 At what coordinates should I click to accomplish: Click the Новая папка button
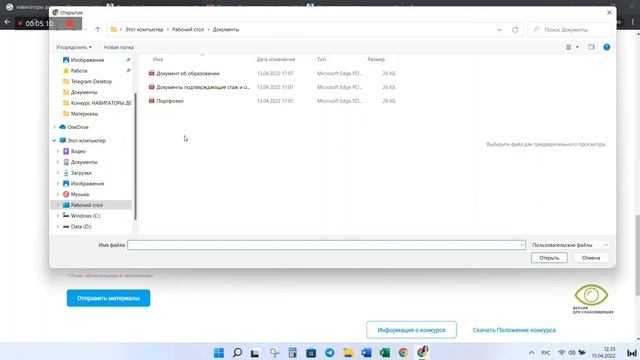(x=119, y=47)
